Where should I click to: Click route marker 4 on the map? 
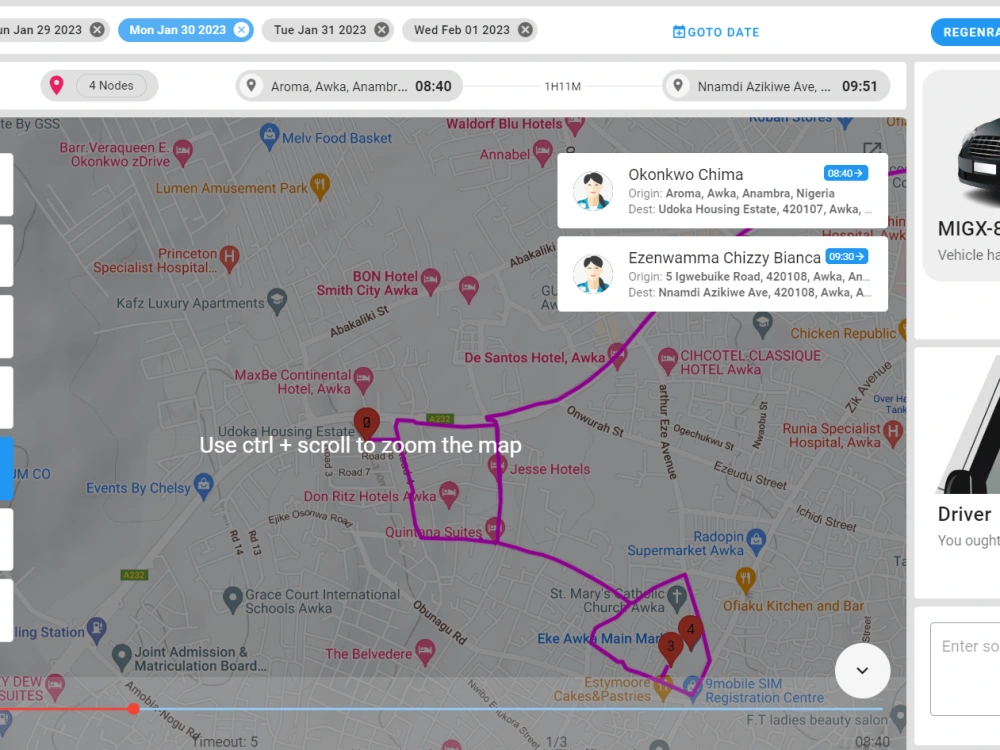pos(691,631)
